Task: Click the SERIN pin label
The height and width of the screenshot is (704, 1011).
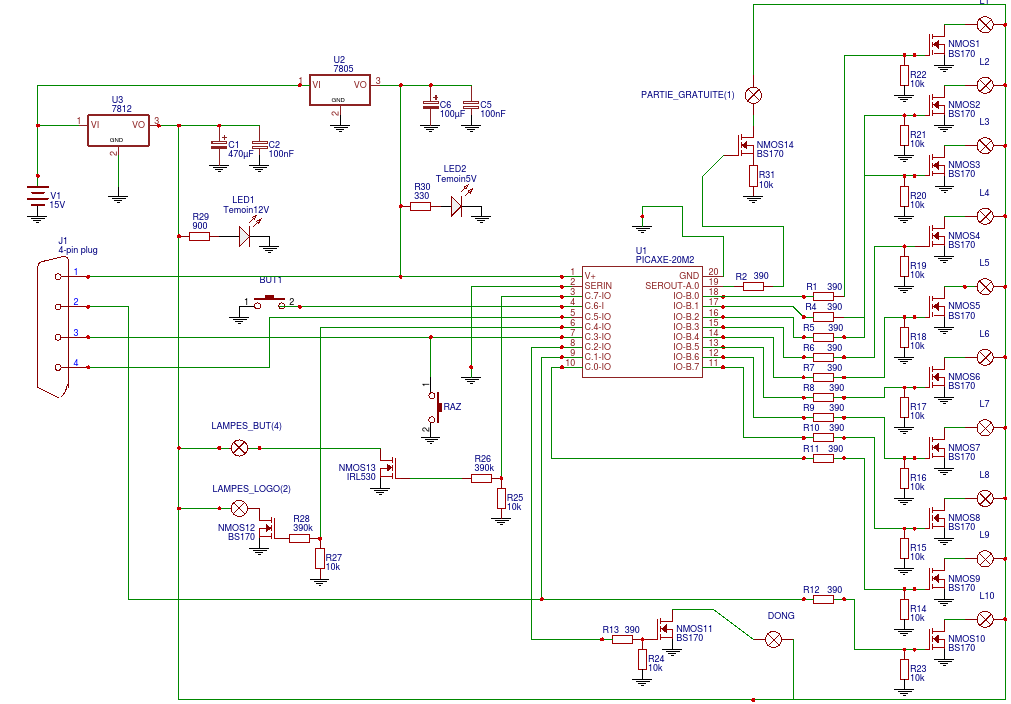Action: tap(598, 286)
